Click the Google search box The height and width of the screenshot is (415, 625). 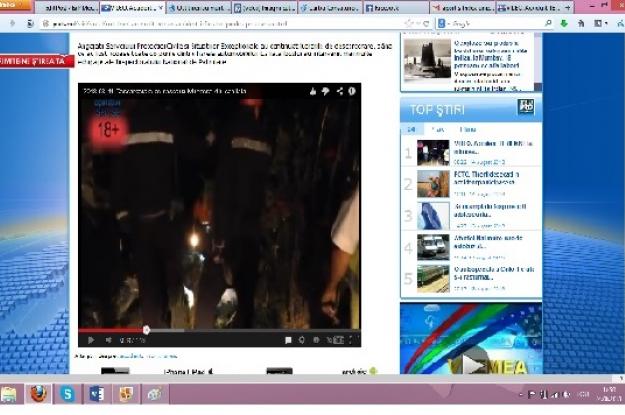tap(494, 24)
